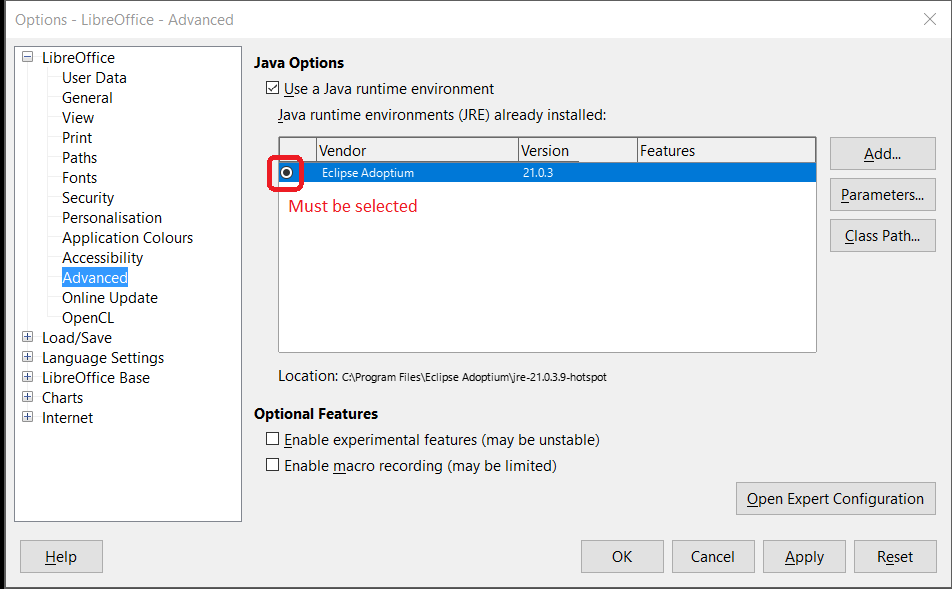Screen dimensions: 952x589
Task: Select the Internet category label
Action: [x=67, y=418]
